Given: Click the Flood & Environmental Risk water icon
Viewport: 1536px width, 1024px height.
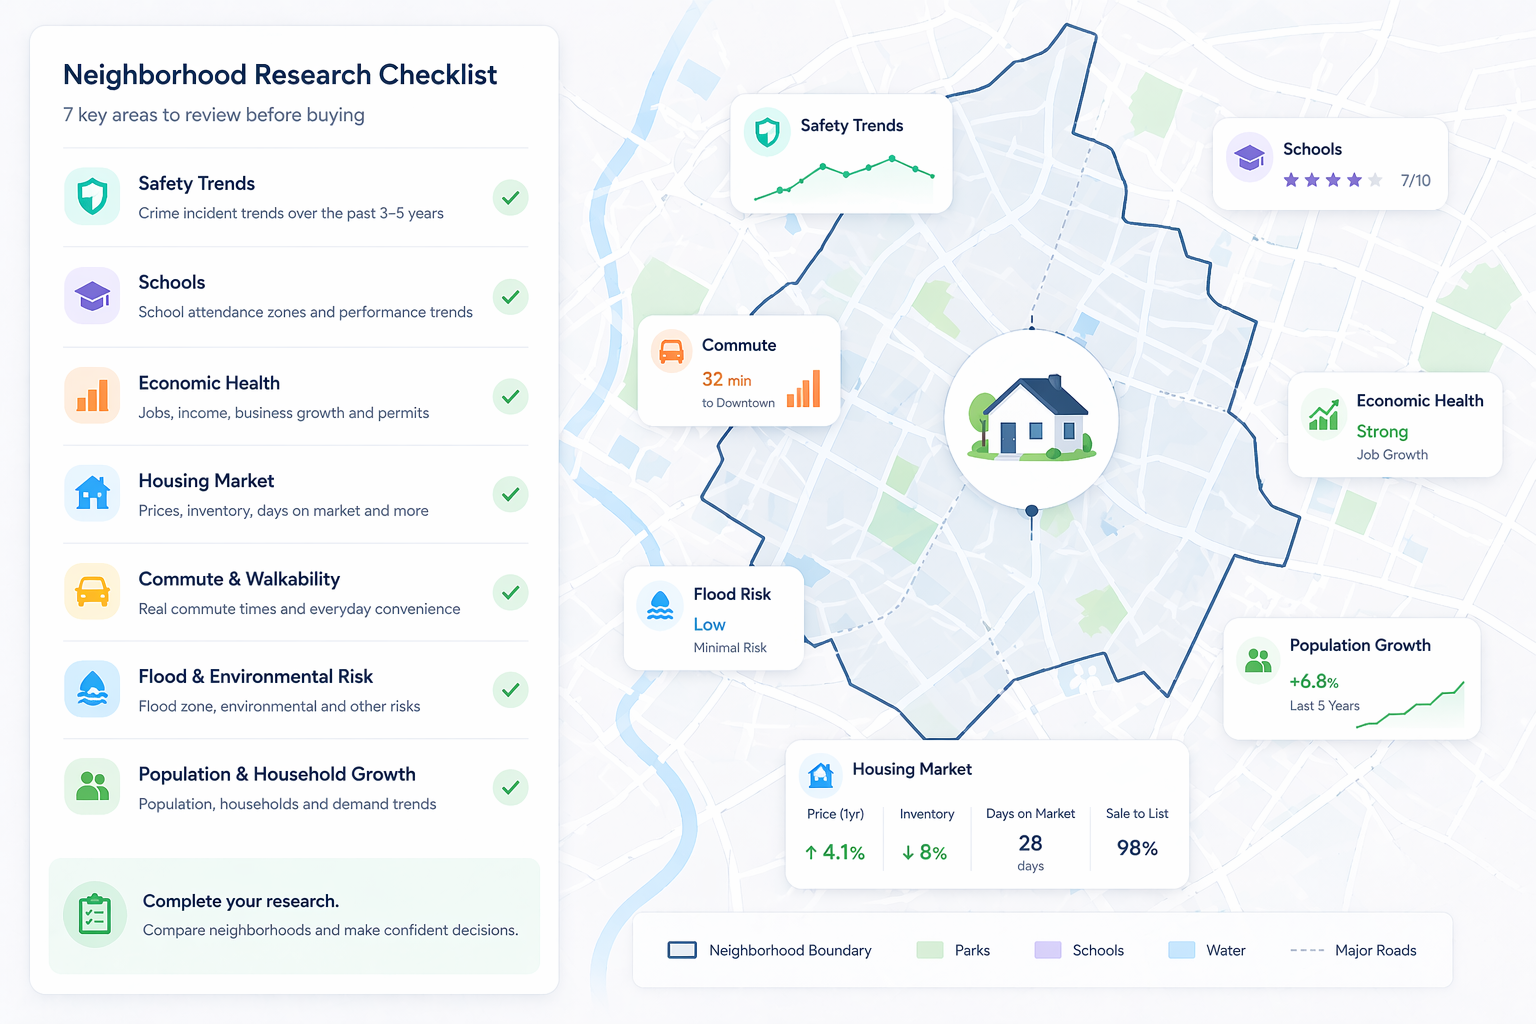Looking at the screenshot, I should pos(92,689).
